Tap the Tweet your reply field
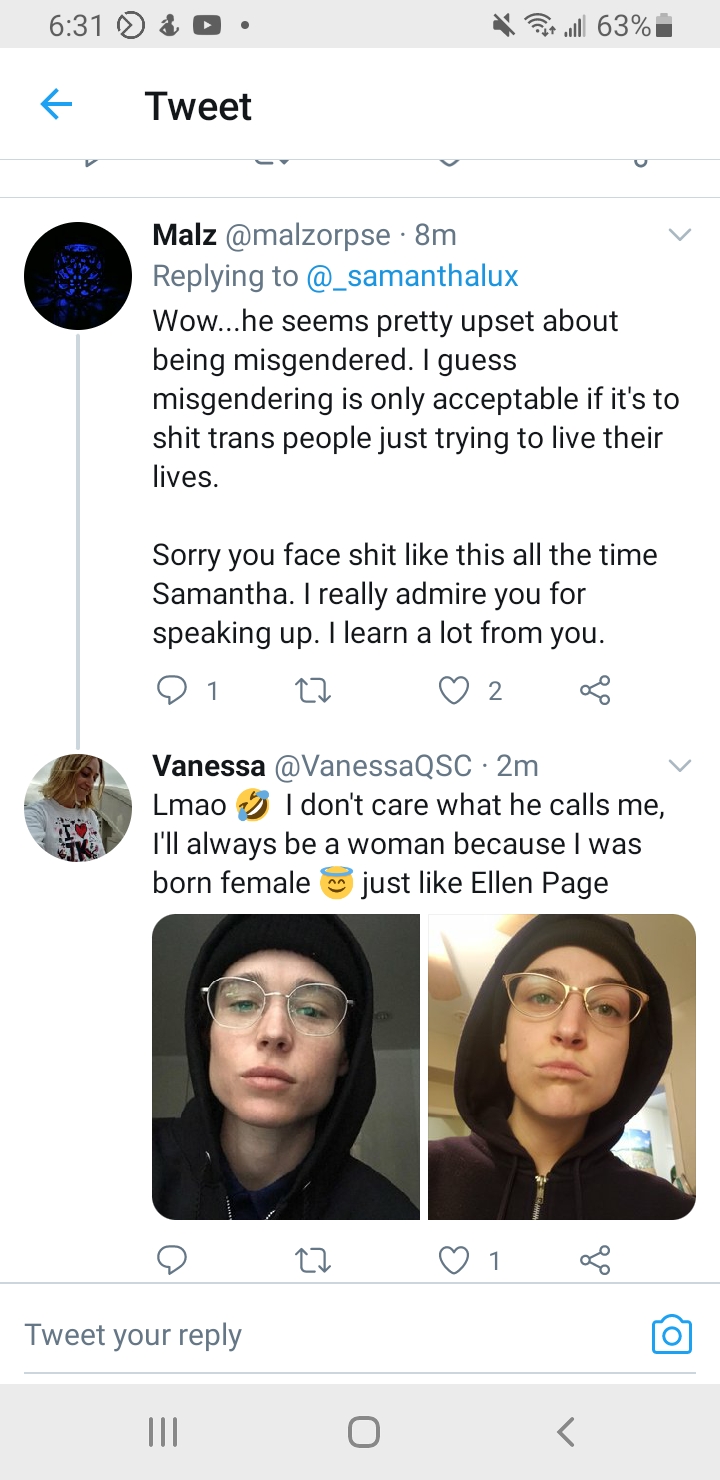The height and width of the screenshot is (1480, 720). (320, 1335)
